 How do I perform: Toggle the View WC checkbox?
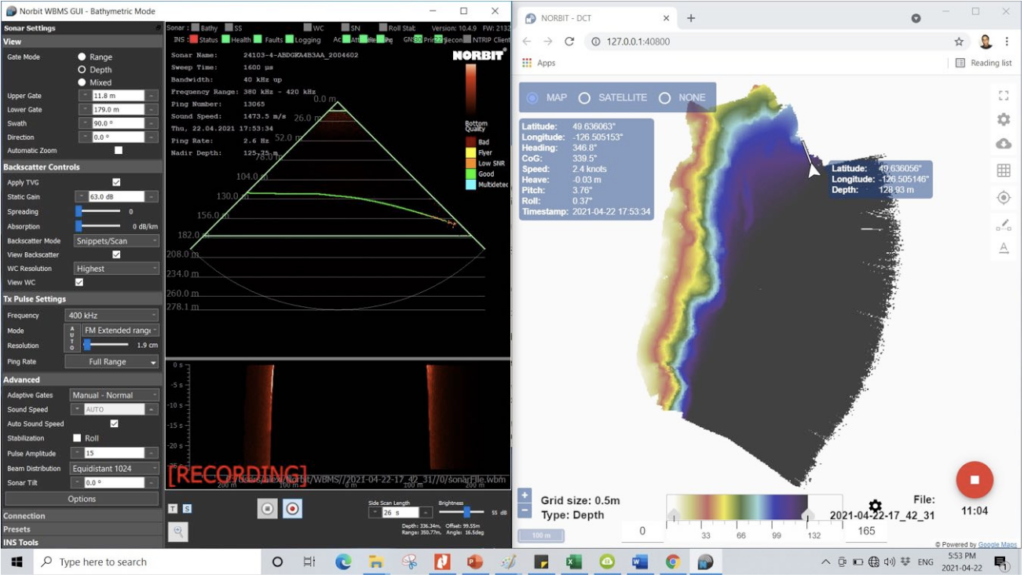(x=79, y=282)
